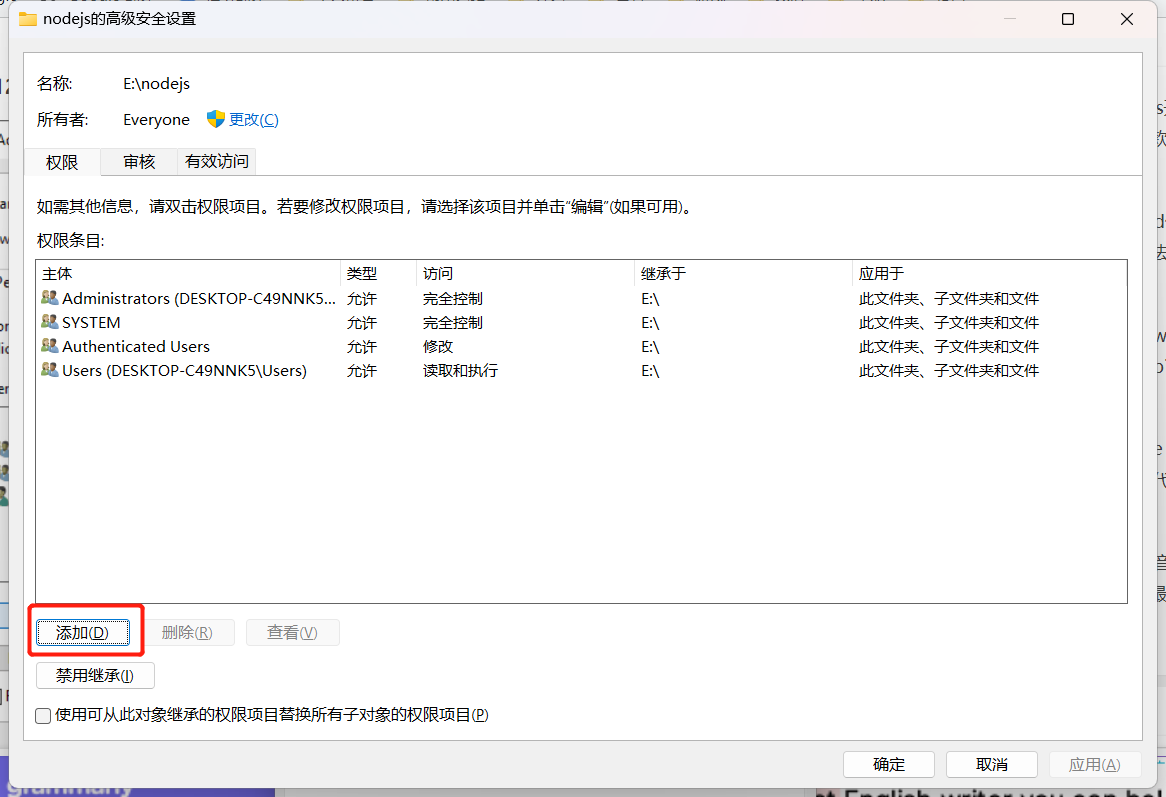1166x797 pixels.
Task: Confirm settings with the 确定 button
Action: click(888, 764)
